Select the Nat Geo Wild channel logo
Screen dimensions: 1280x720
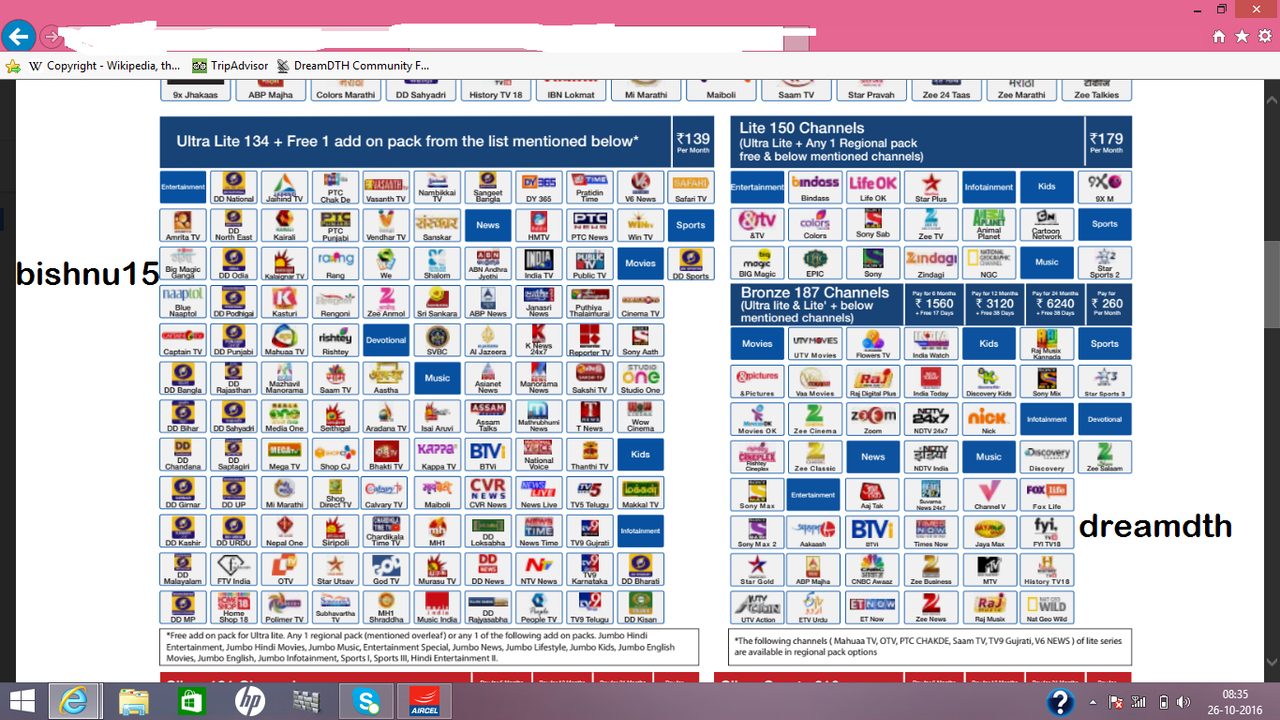click(x=1047, y=608)
